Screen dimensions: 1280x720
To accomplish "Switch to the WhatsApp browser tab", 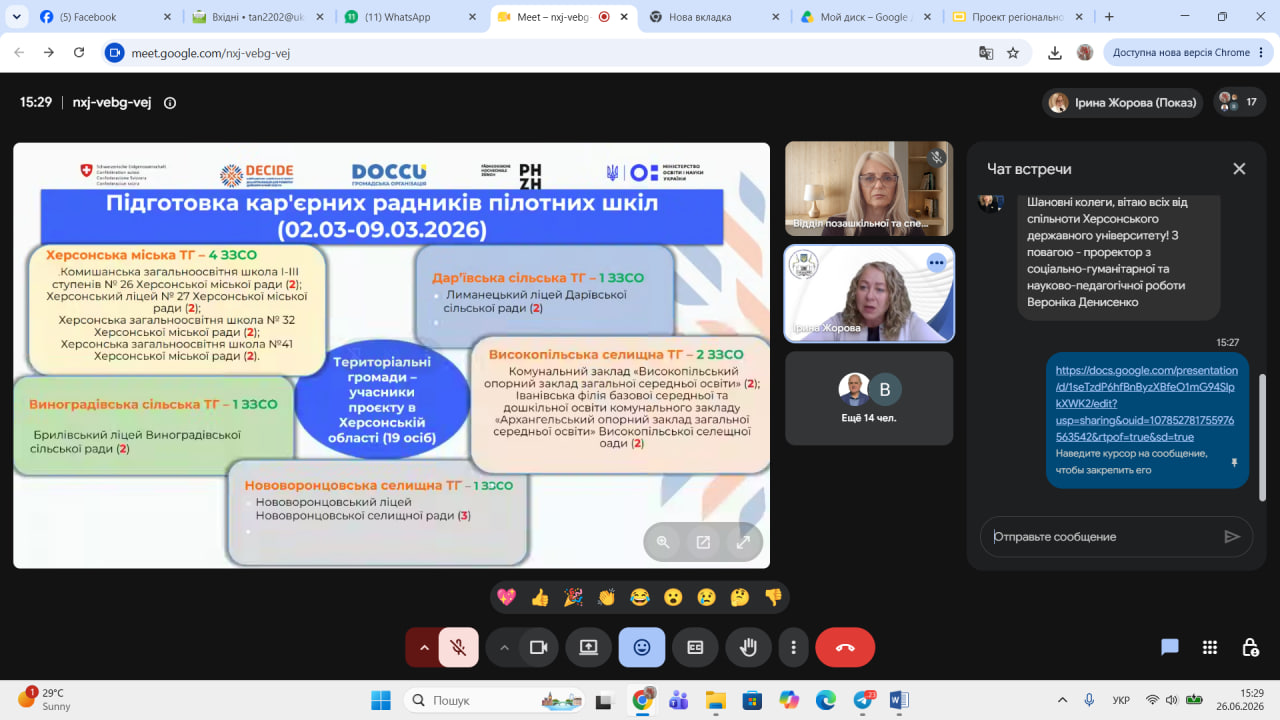I will click(408, 17).
